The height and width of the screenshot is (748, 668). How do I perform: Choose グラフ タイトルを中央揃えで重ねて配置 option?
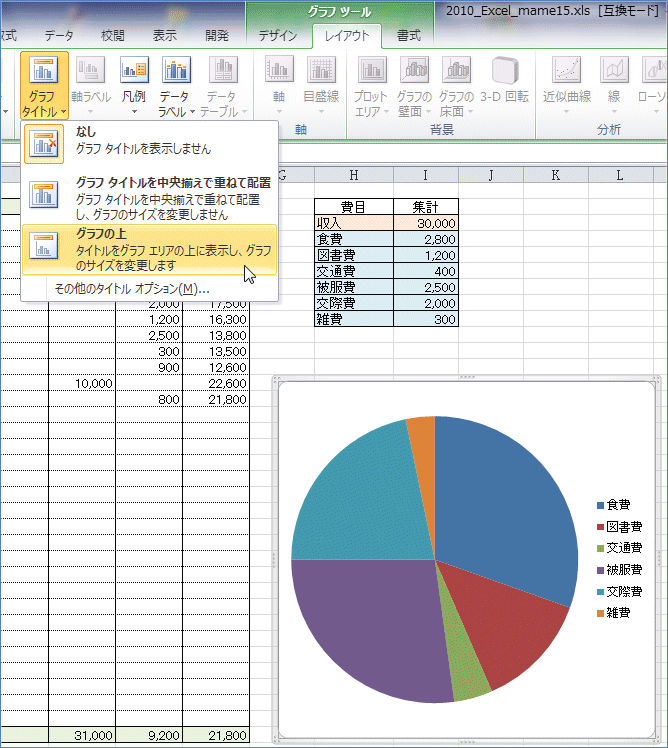coord(149,198)
